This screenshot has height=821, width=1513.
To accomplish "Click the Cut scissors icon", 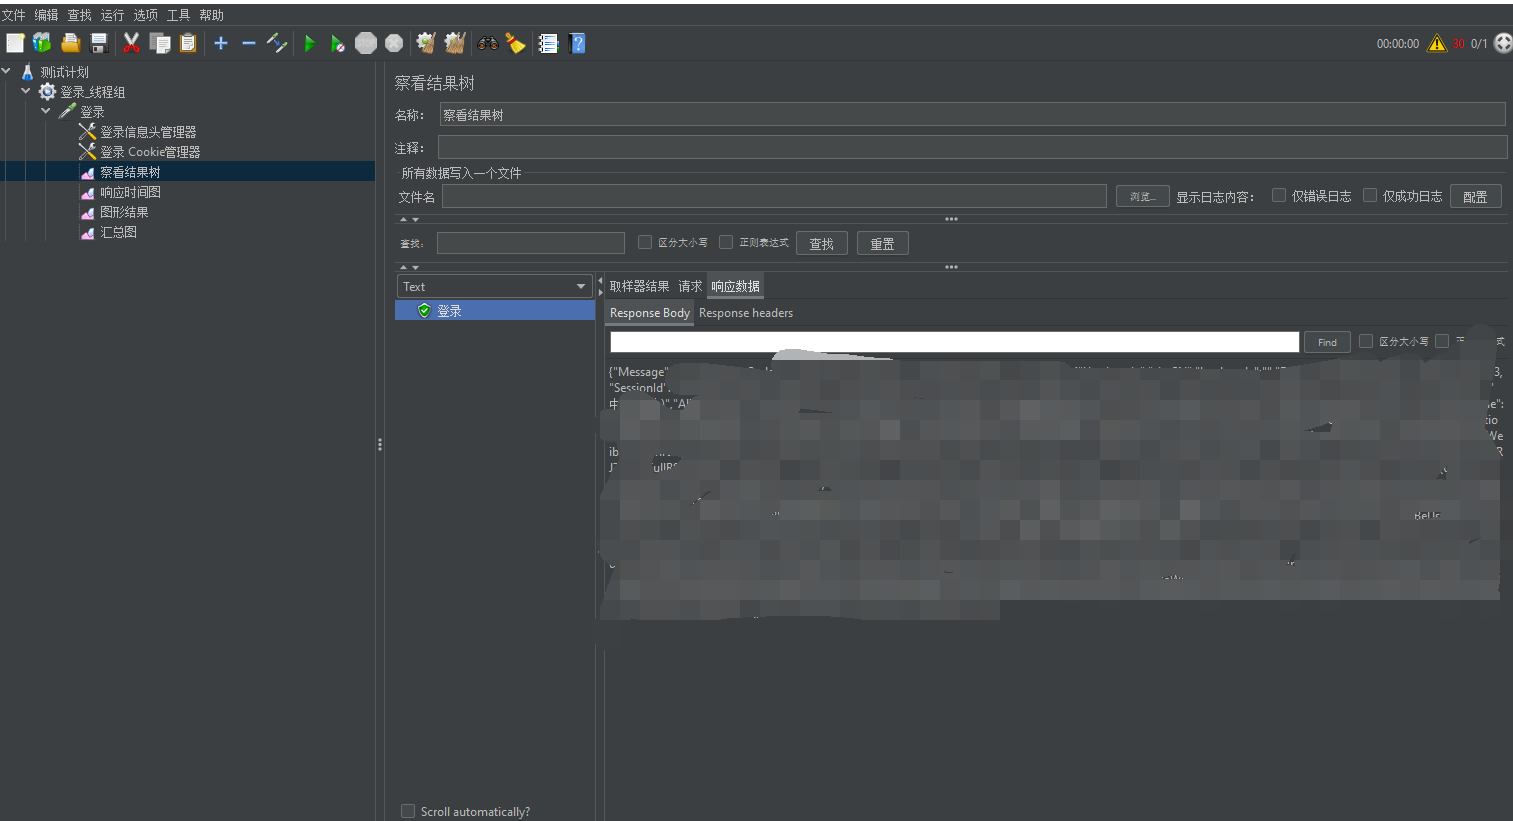I will (131, 43).
